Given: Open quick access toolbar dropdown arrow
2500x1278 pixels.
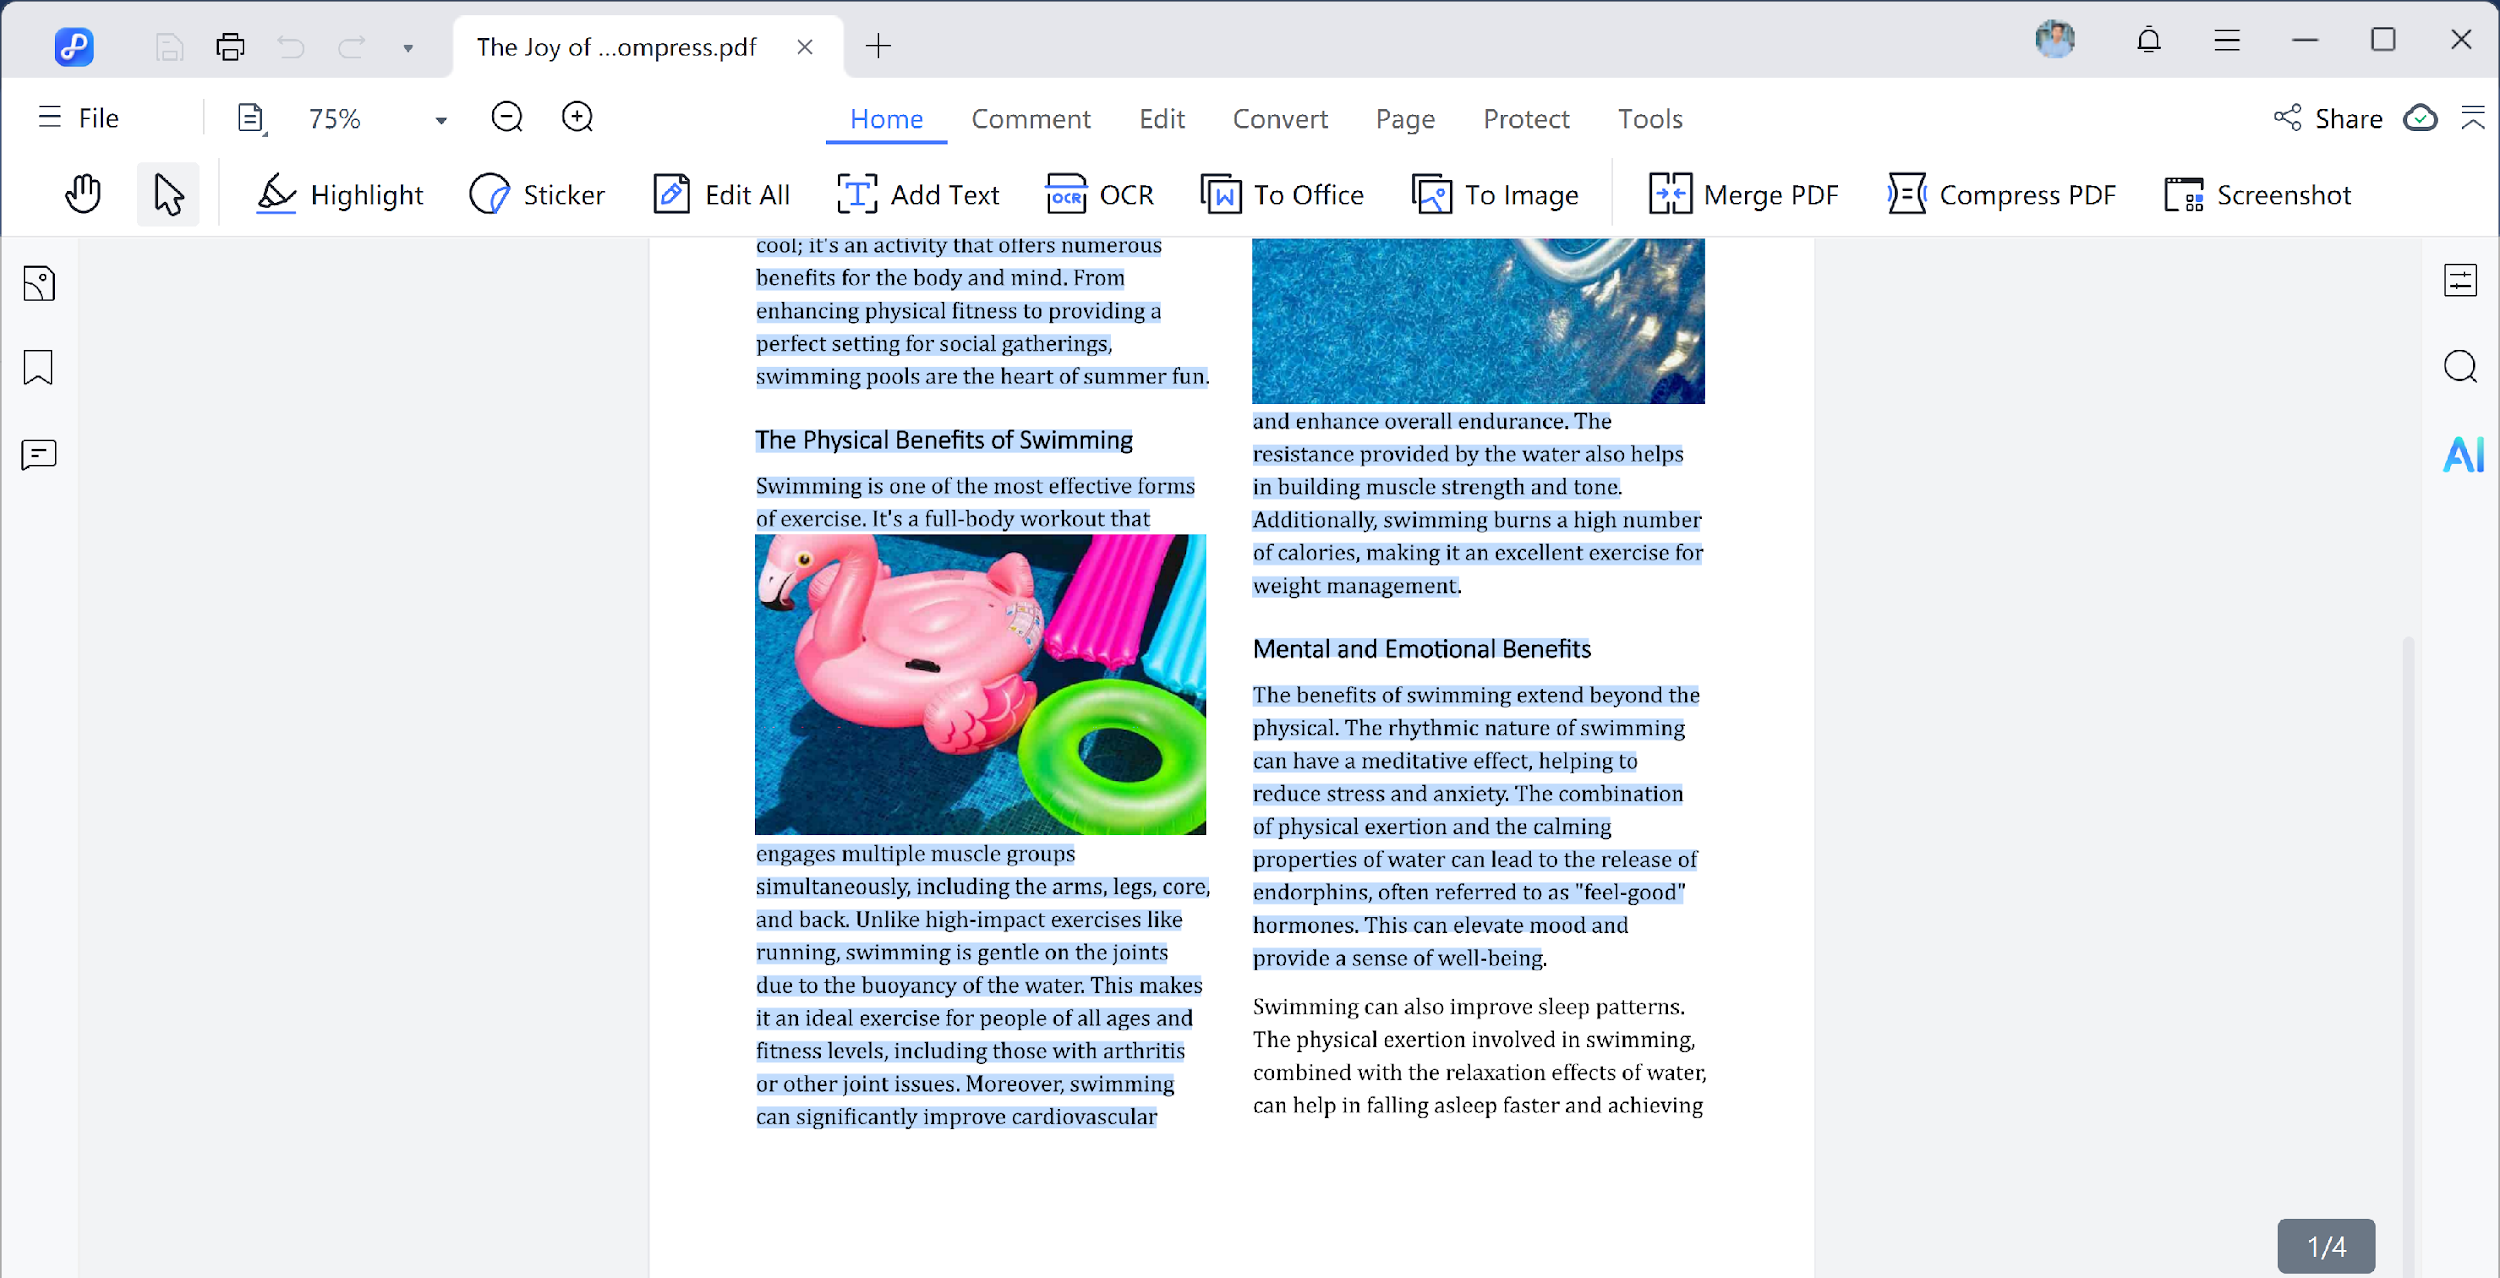Looking at the screenshot, I should 408,48.
